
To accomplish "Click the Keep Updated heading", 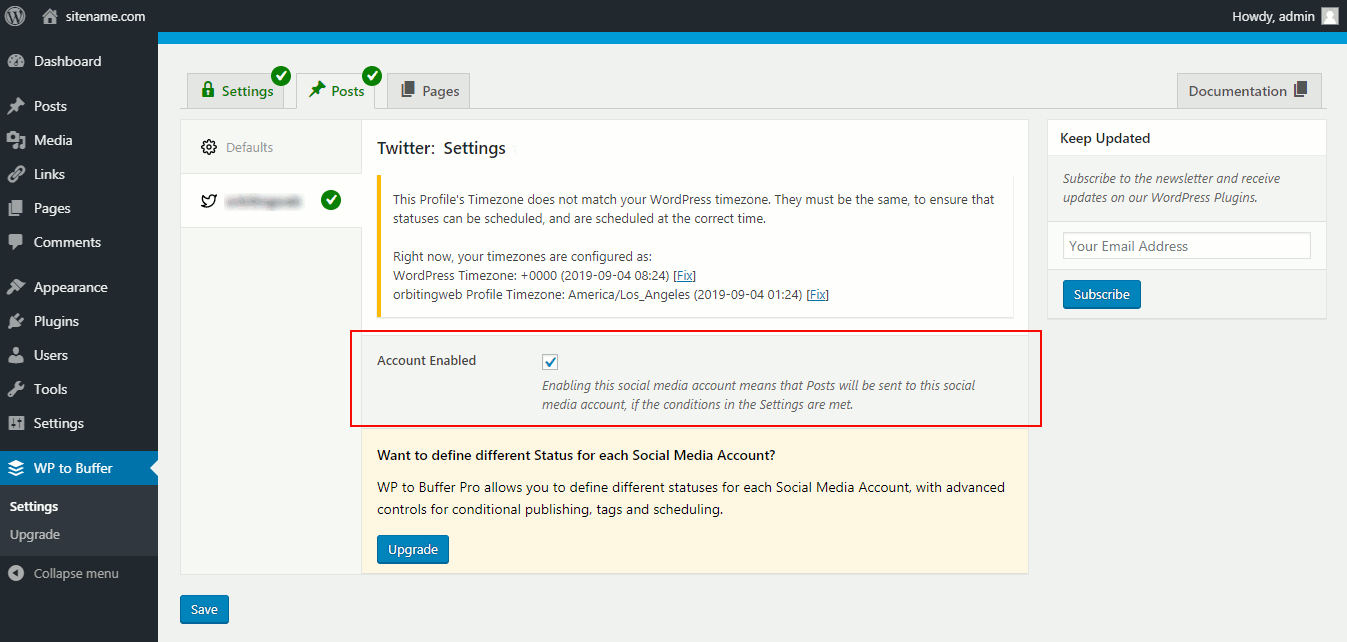I will tap(1105, 138).
